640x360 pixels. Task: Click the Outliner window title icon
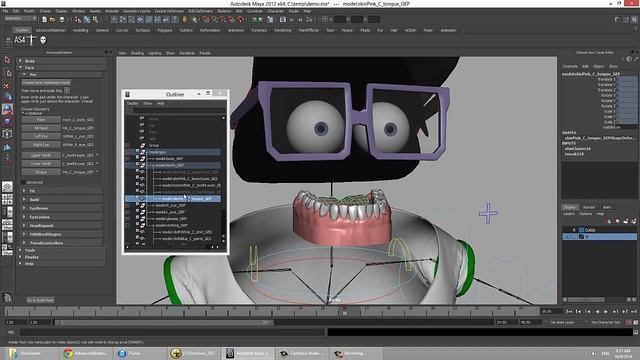127,94
